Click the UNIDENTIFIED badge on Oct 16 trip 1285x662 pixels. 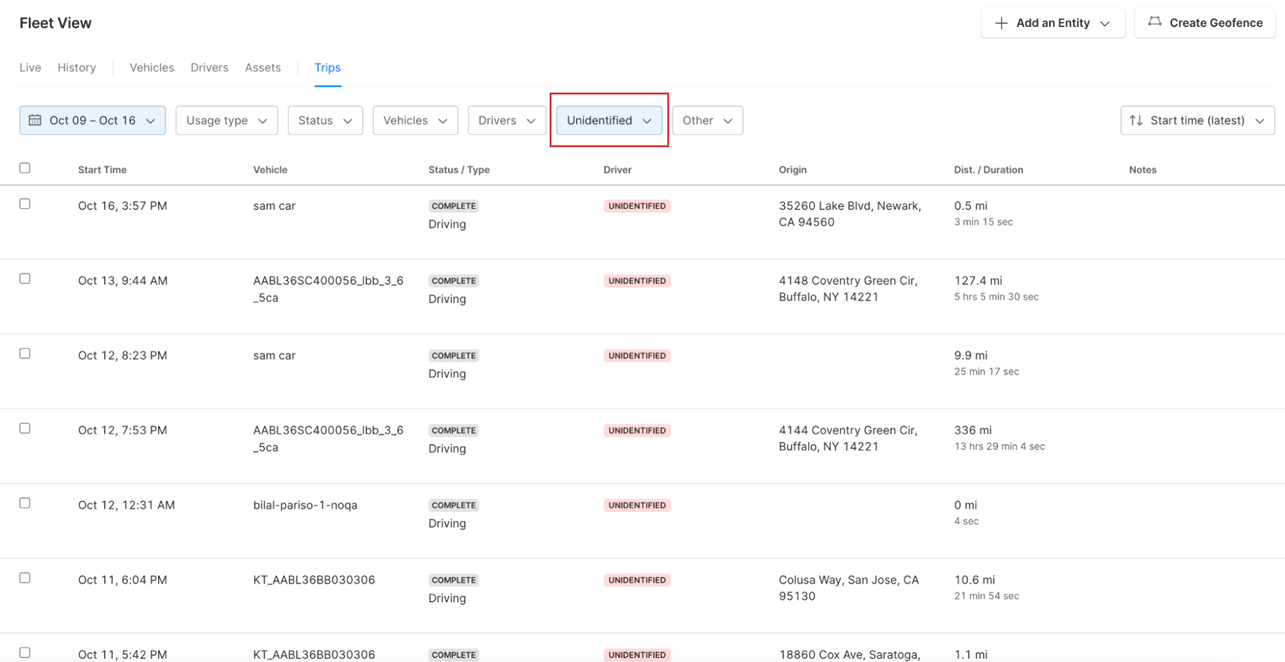pos(636,206)
